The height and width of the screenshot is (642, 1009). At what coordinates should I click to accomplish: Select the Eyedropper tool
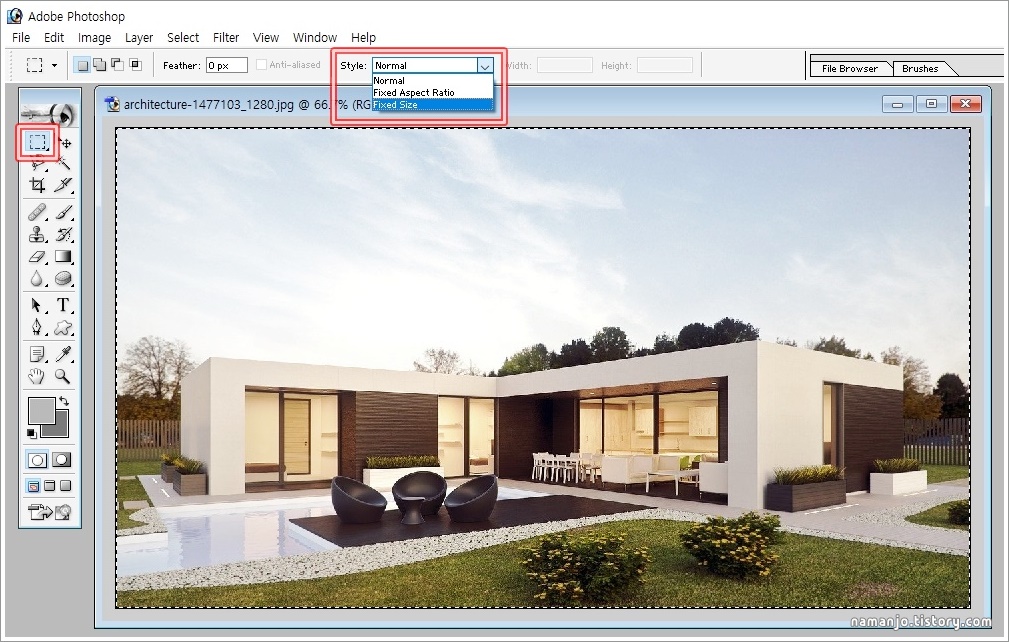64,354
